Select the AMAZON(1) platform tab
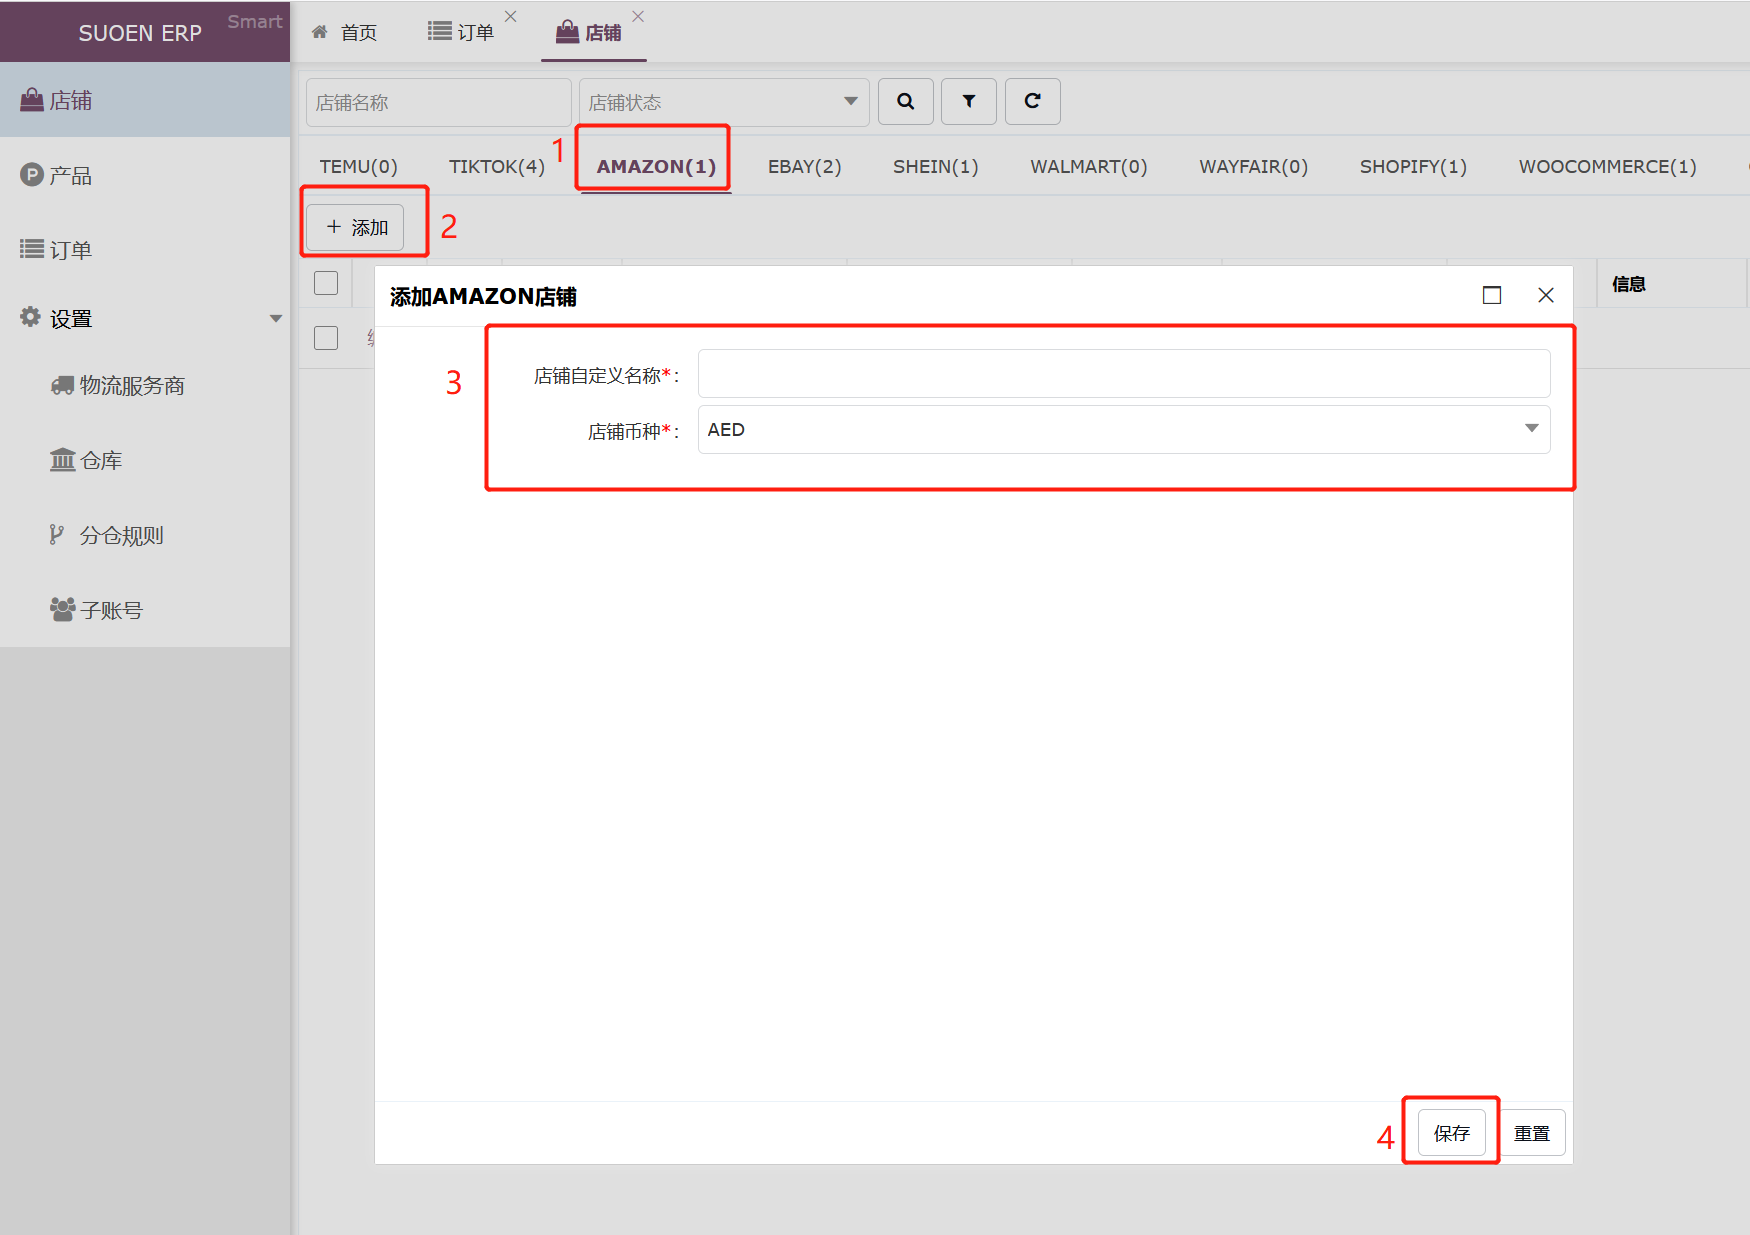 point(656,166)
